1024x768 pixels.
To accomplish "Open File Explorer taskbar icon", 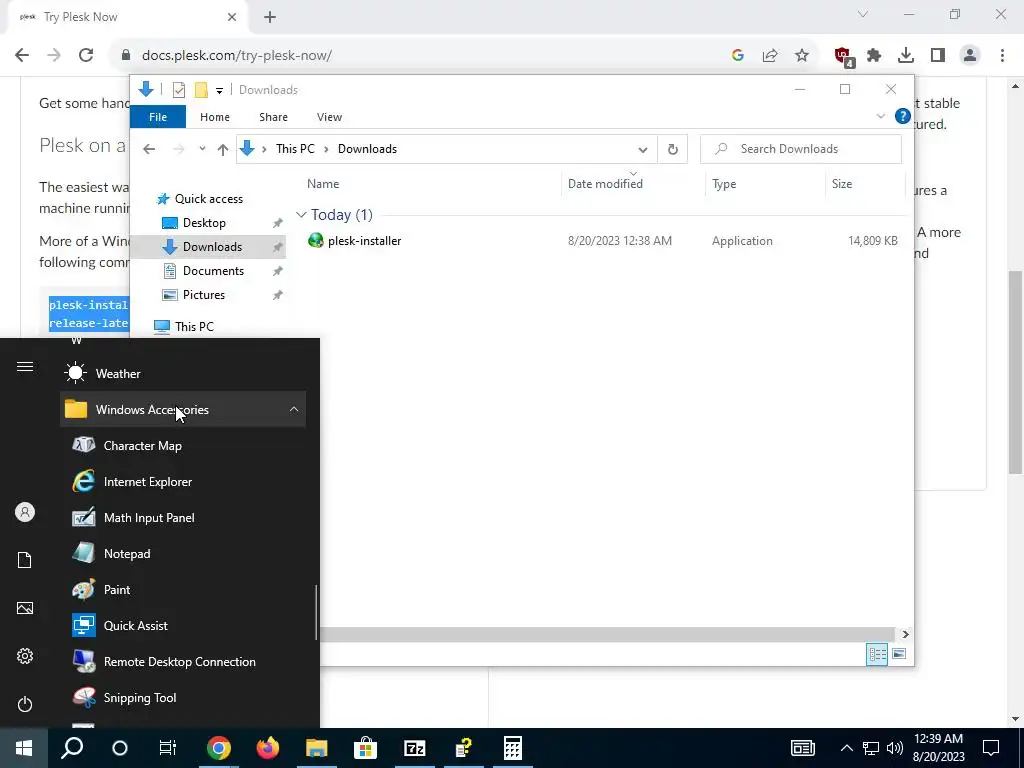I will pos(317,748).
